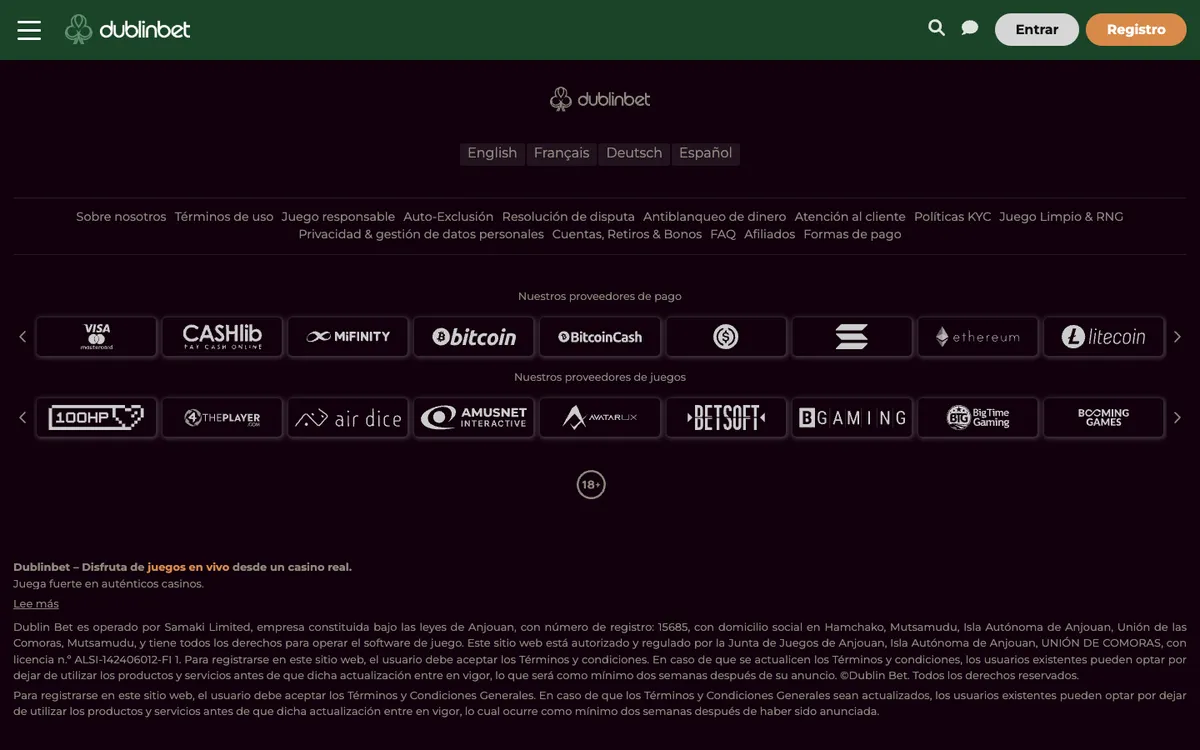Select the Amusnet Interactive provider logo
Screen dimensions: 1200x750
[474, 418]
